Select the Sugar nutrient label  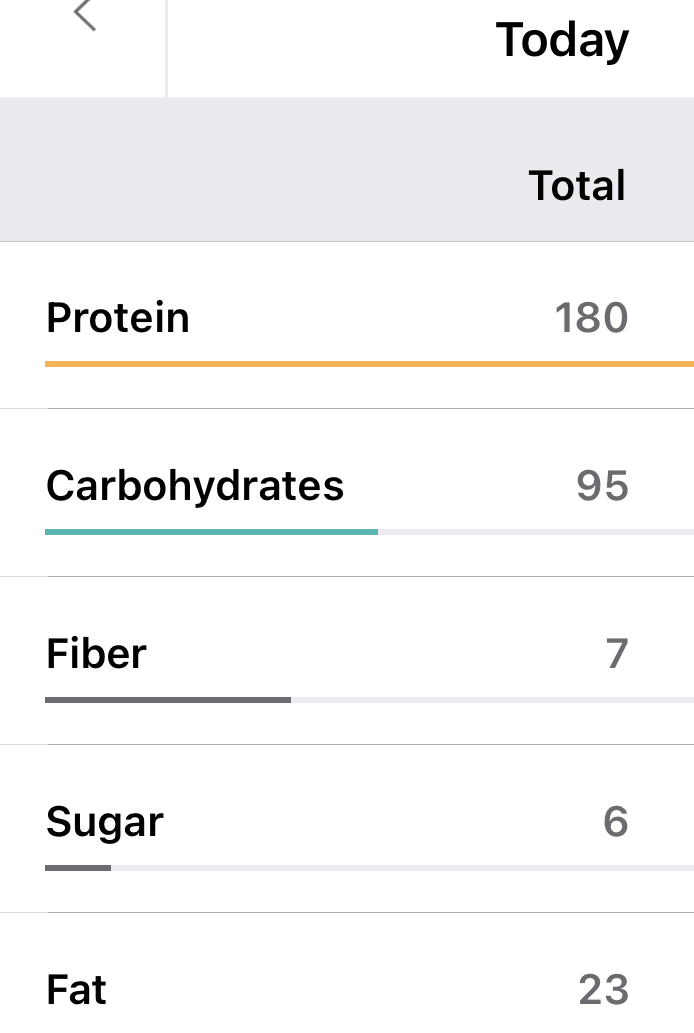pos(105,822)
